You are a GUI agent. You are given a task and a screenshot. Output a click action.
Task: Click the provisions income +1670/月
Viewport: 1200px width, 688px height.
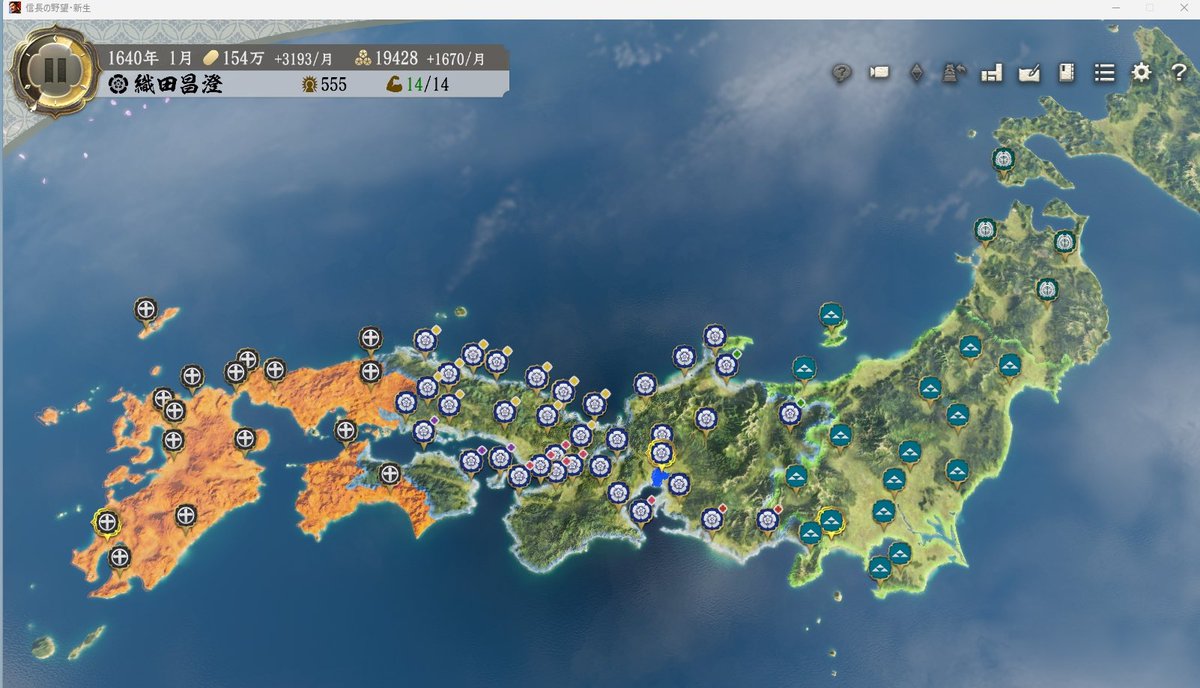[x=456, y=59]
